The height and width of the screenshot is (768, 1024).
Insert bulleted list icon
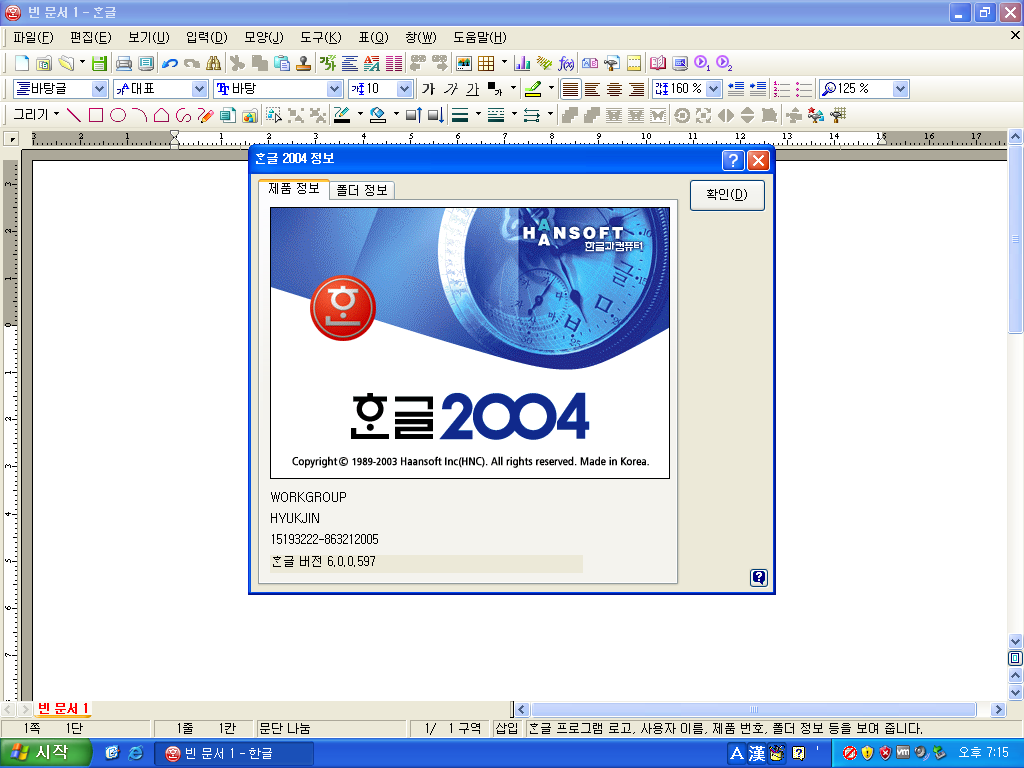pos(804,89)
